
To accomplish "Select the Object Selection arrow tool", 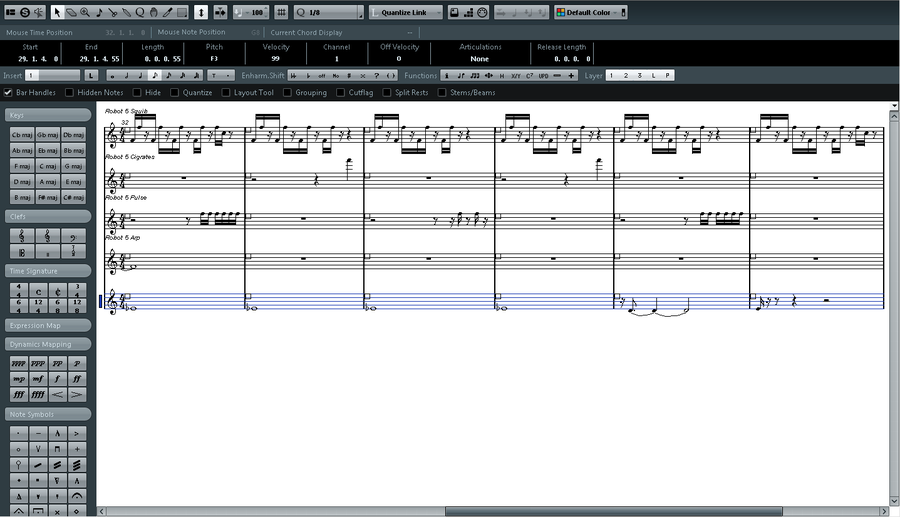I will click(56, 12).
